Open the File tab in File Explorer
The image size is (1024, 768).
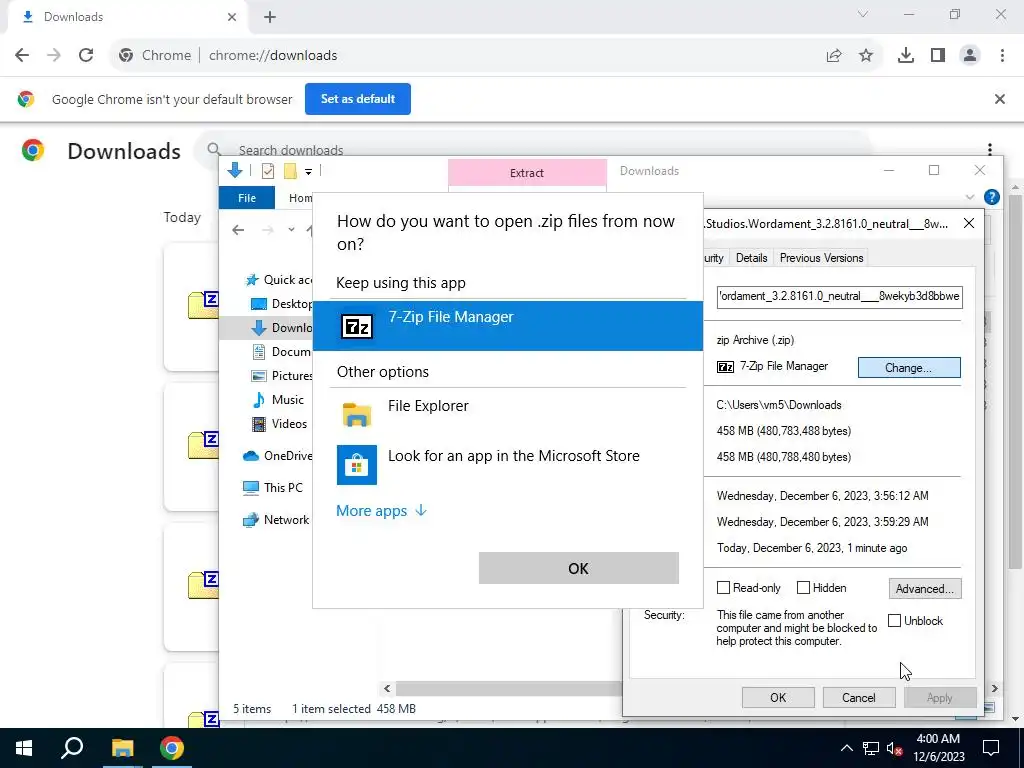247,198
